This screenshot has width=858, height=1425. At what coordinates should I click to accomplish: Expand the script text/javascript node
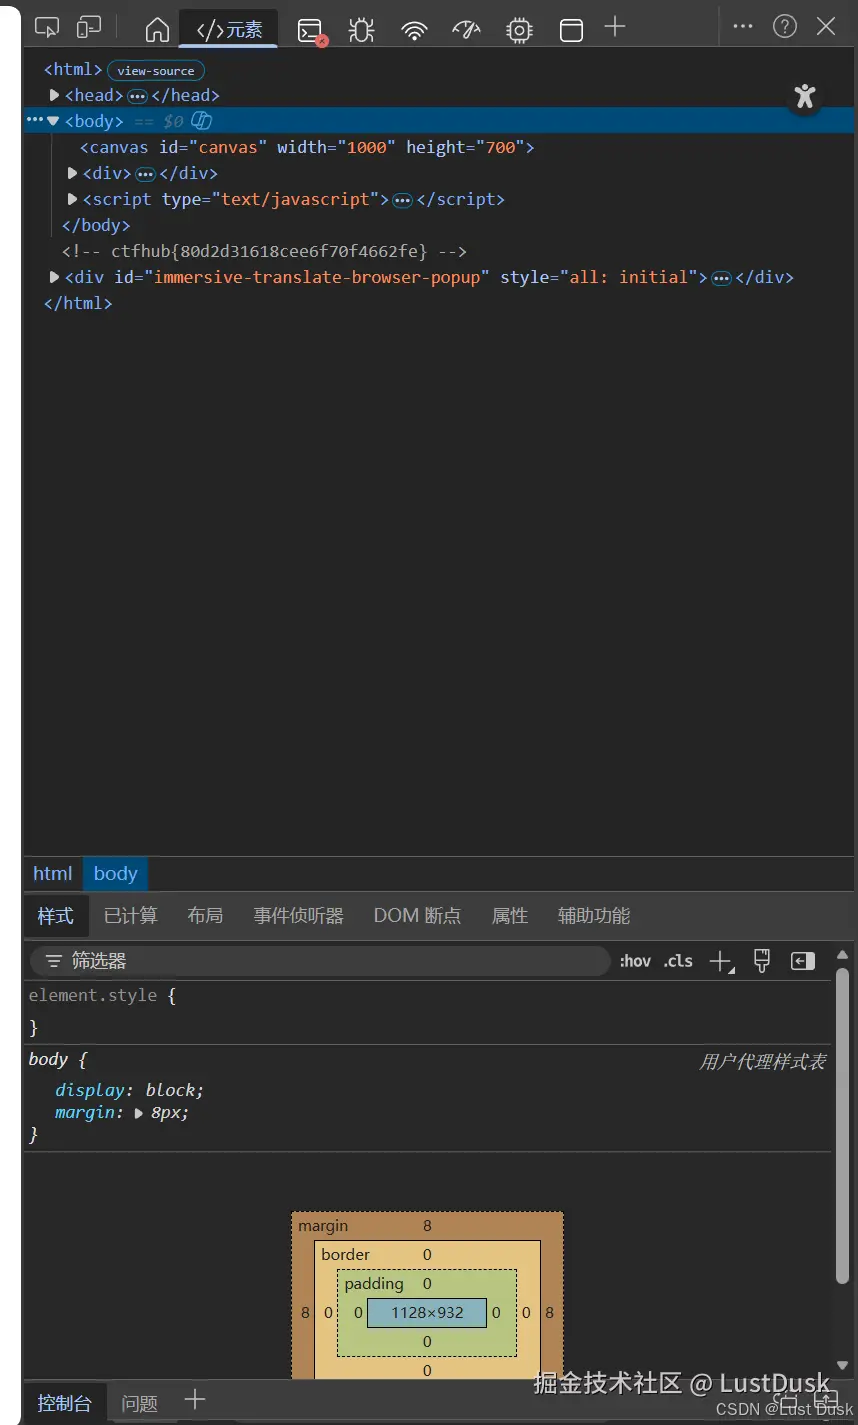click(x=72, y=199)
